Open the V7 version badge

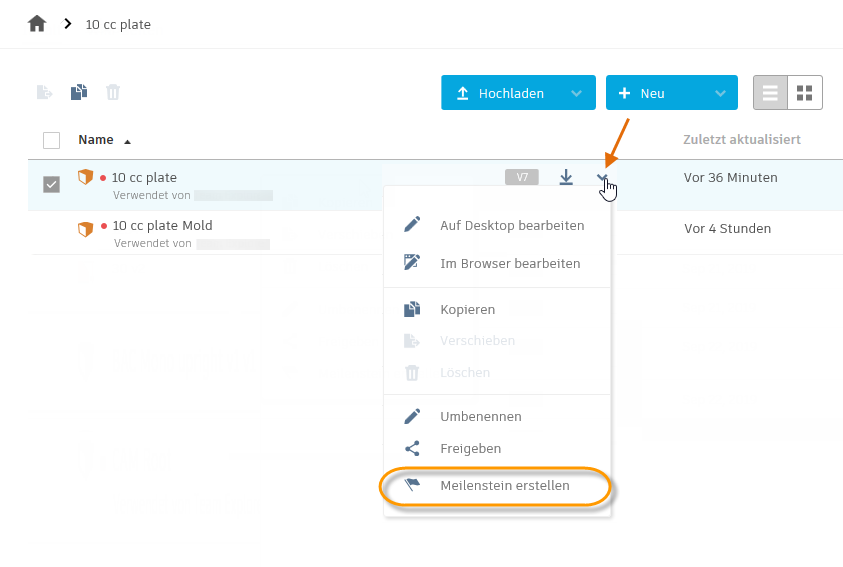pos(522,178)
